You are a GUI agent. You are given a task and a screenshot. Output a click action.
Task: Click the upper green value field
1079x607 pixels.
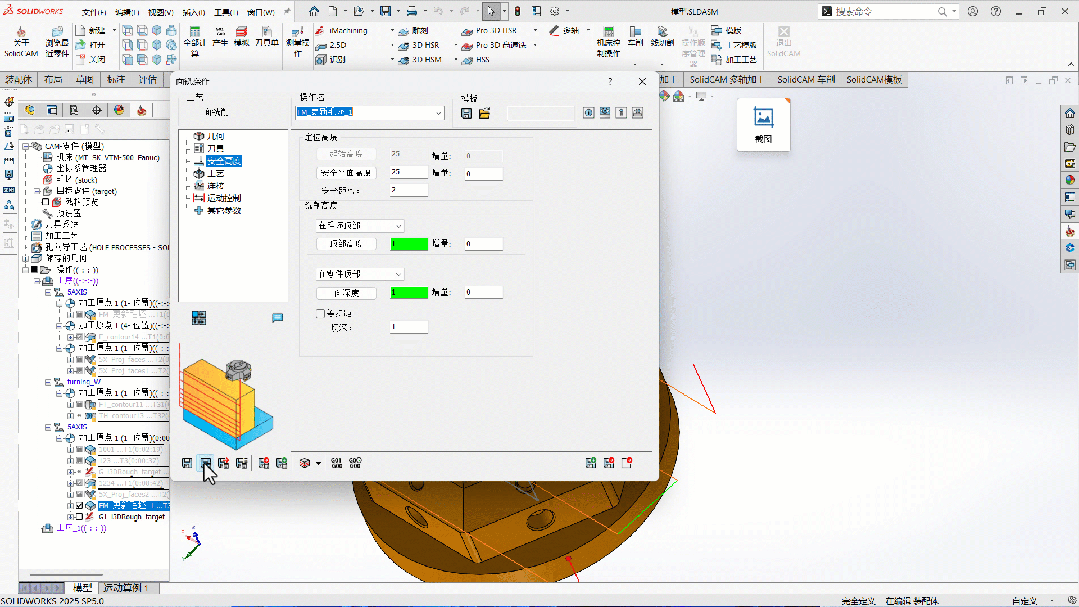pyautogui.click(x=409, y=244)
